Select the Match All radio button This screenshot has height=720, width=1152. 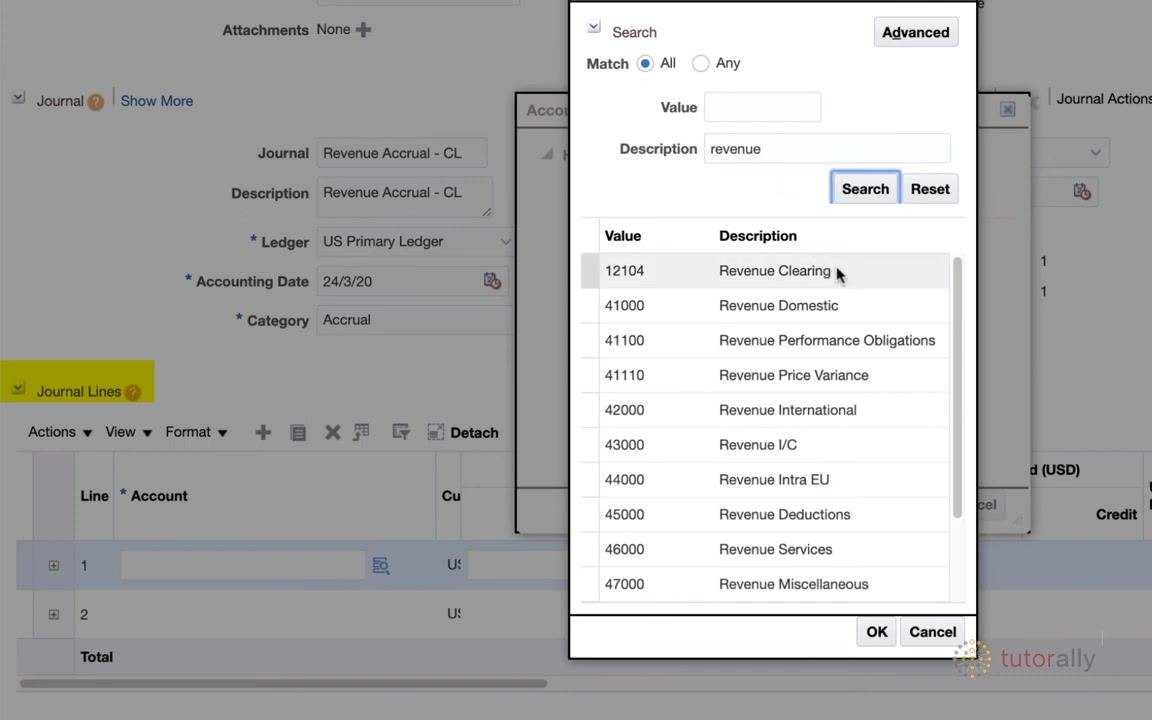644,63
